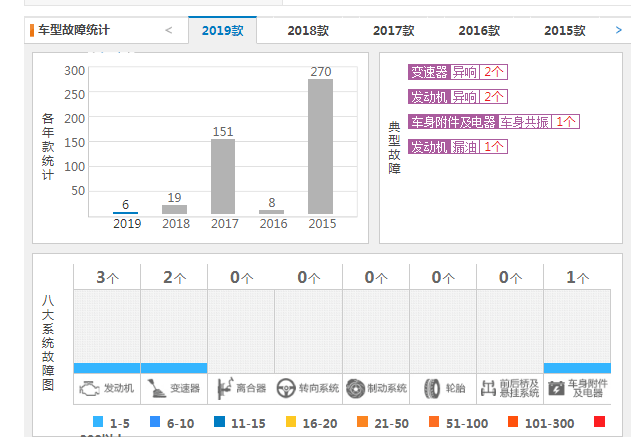The image size is (631, 437).
Task: Click the orange 21-50 legend swatch
Action: pyautogui.click(x=362, y=422)
